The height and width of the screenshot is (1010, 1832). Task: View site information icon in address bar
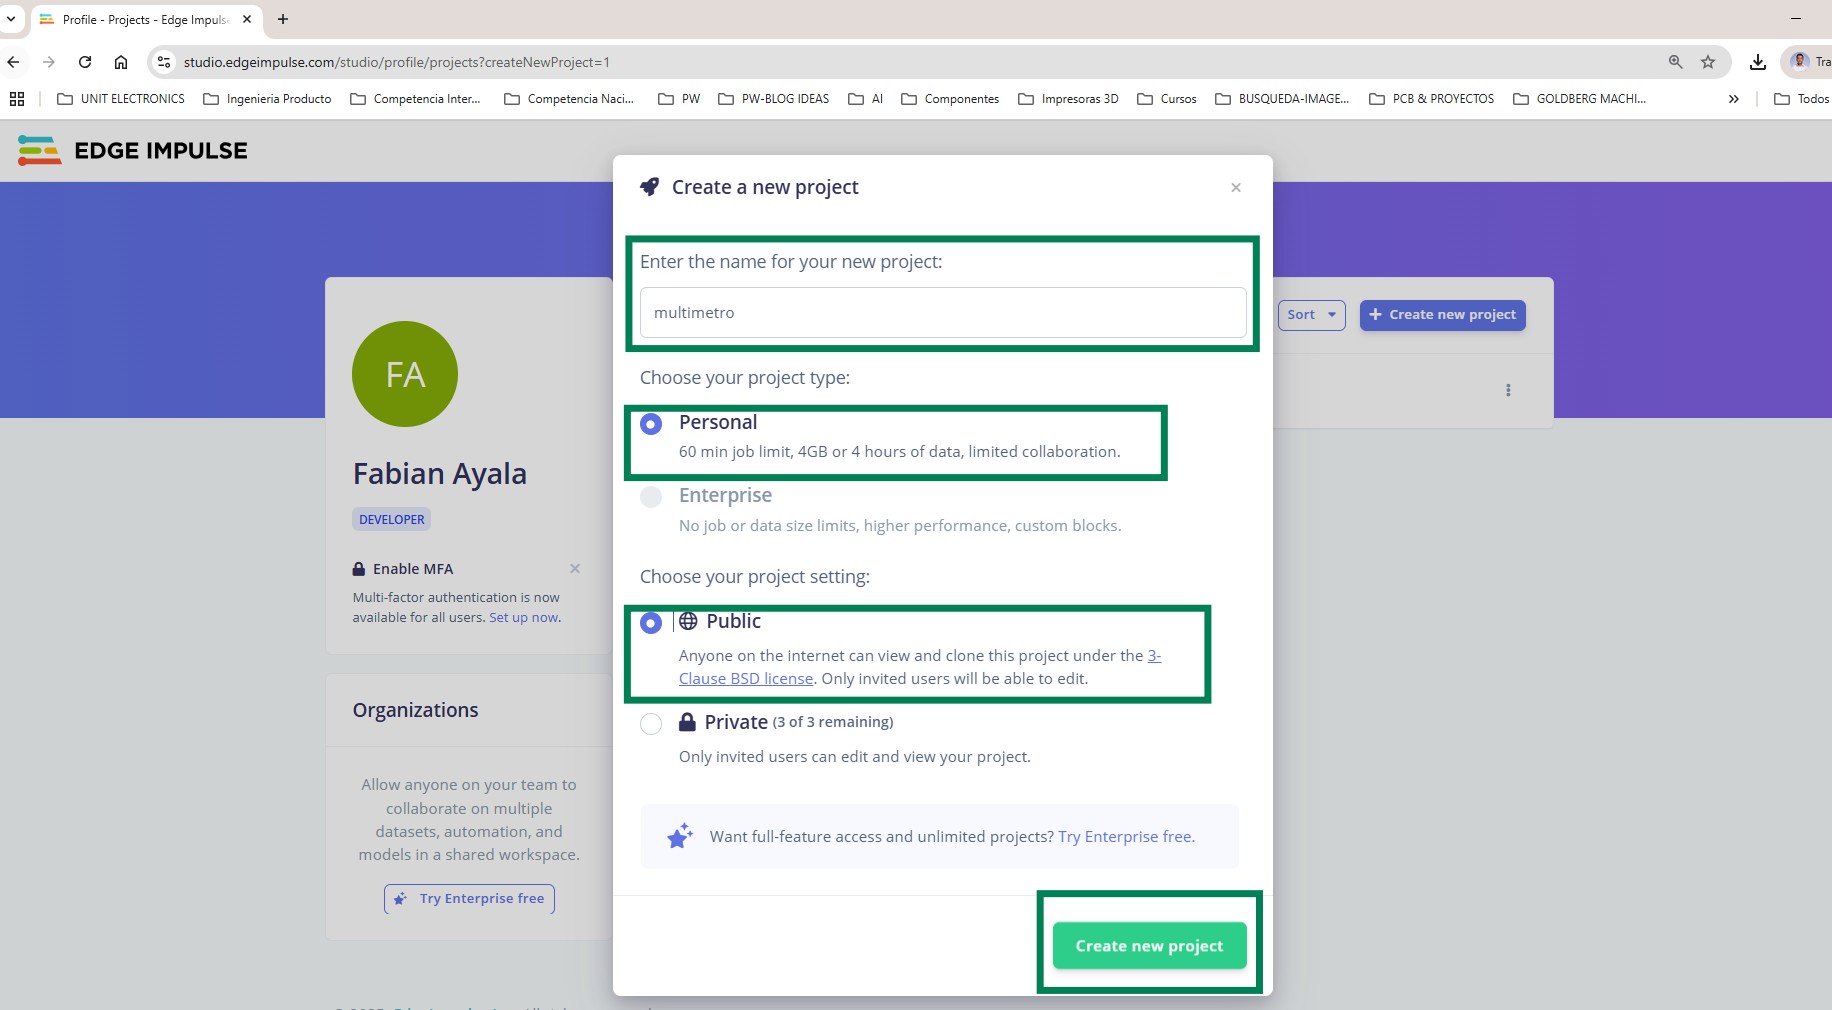(x=164, y=62)
